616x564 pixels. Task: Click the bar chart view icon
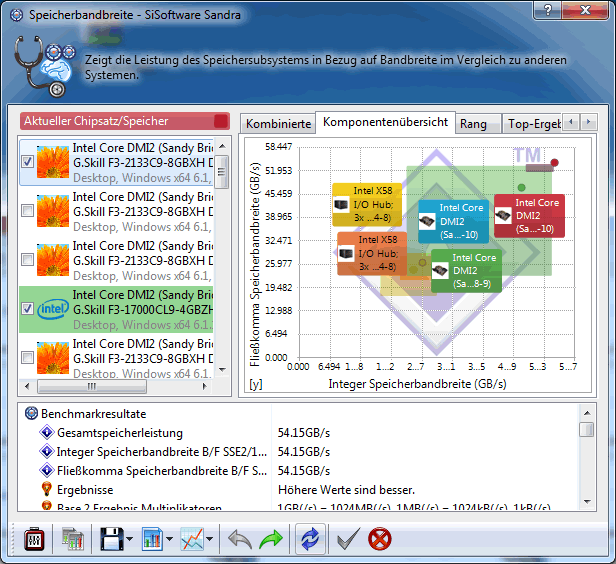[152, 539]
